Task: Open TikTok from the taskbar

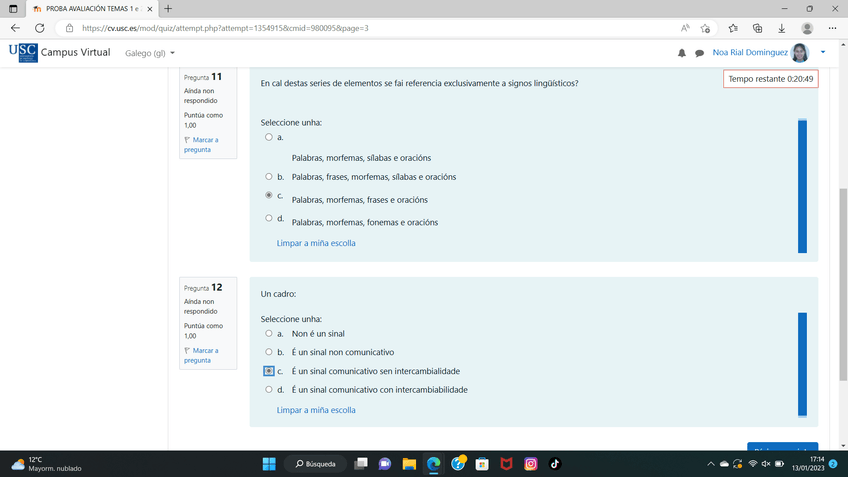Action: point(555,464)
